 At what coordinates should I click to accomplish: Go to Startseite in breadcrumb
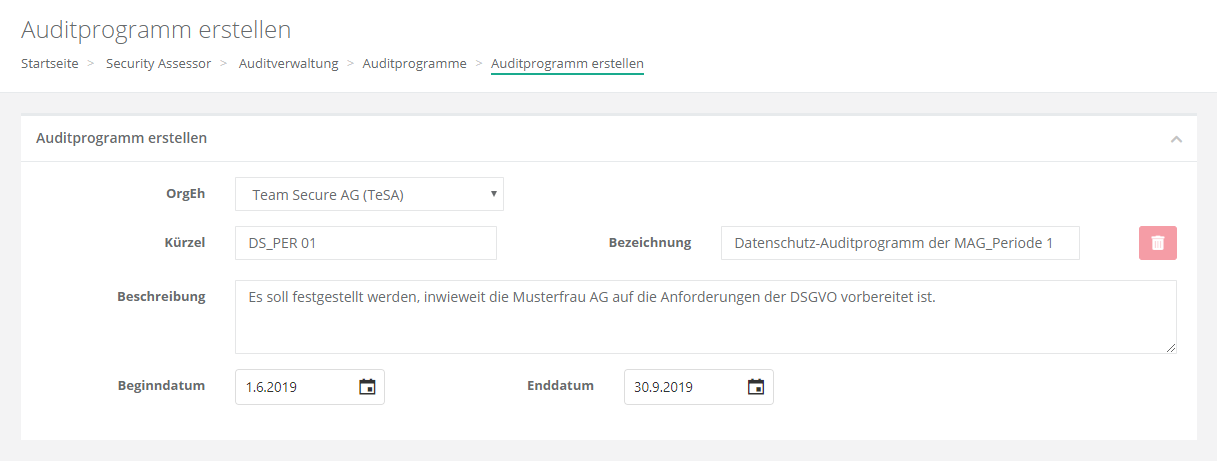pos(50,63)
